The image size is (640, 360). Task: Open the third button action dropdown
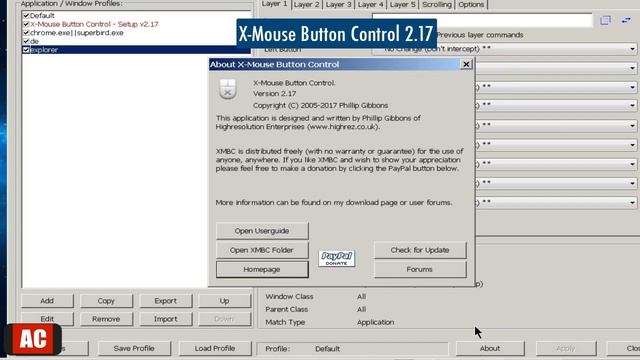pyautogui.click(x=632, y=87)
